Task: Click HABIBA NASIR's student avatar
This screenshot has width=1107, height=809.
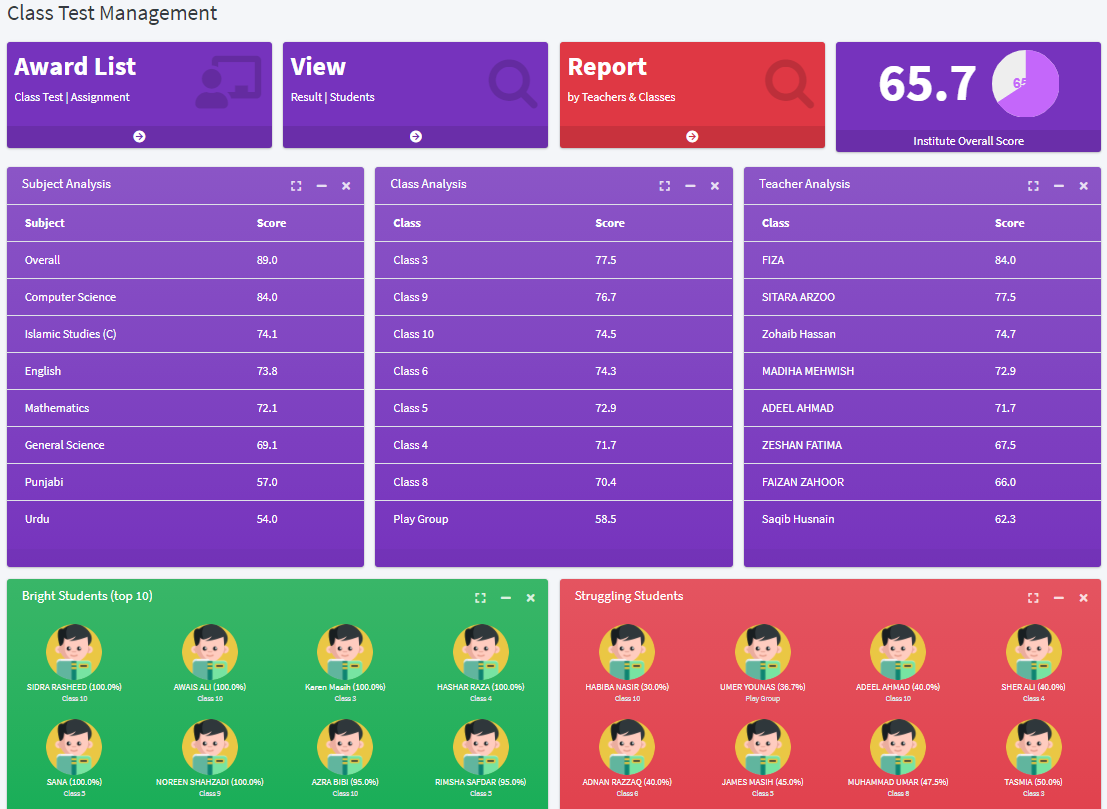Action: click(627, 652)
